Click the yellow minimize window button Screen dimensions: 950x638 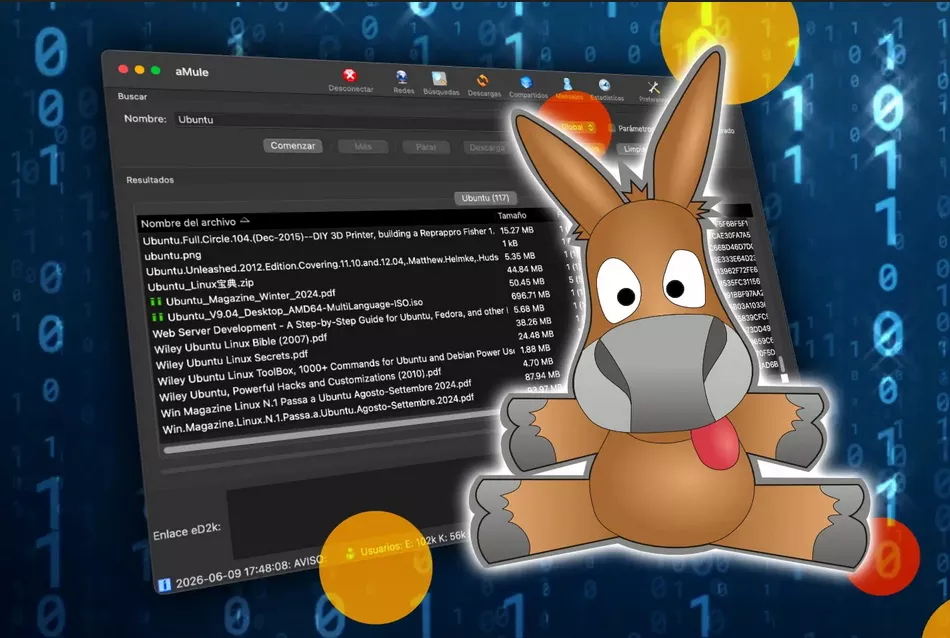(x=139, y=70)
